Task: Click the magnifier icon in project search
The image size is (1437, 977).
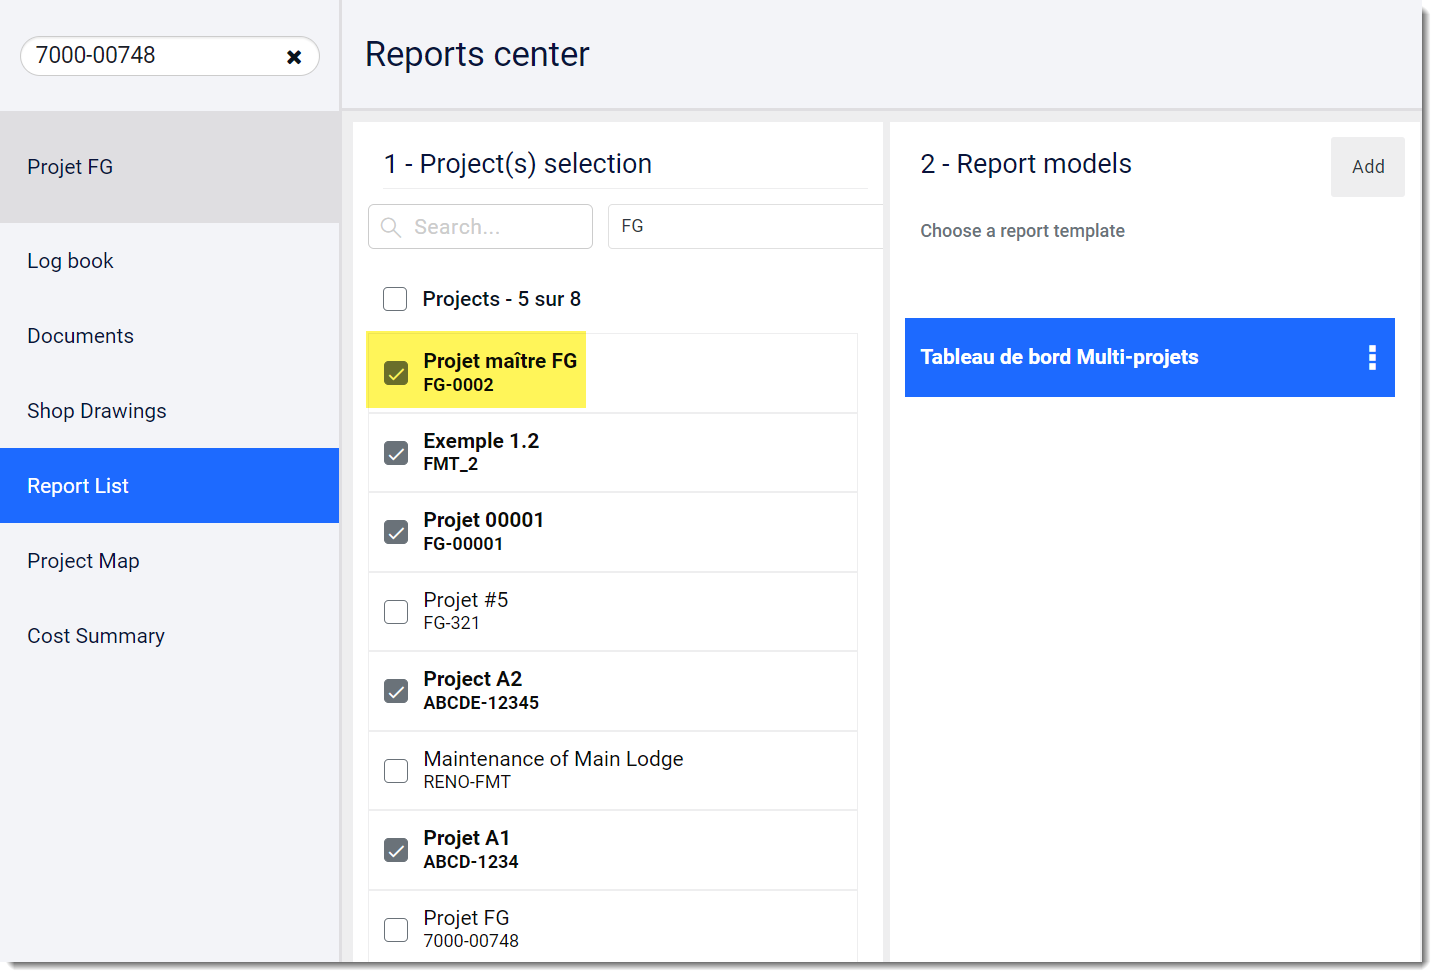Action: (390, 226)
